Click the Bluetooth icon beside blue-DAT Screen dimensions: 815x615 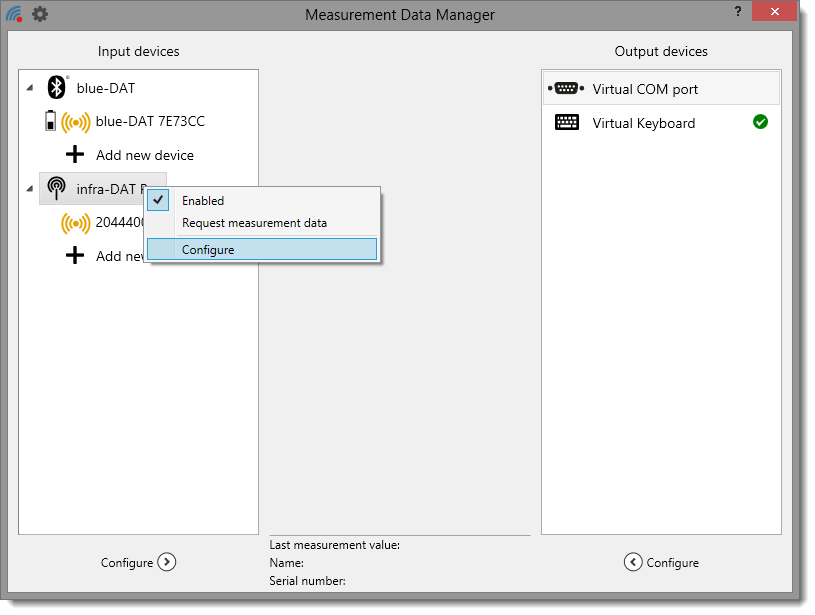[x=57, y=88]
